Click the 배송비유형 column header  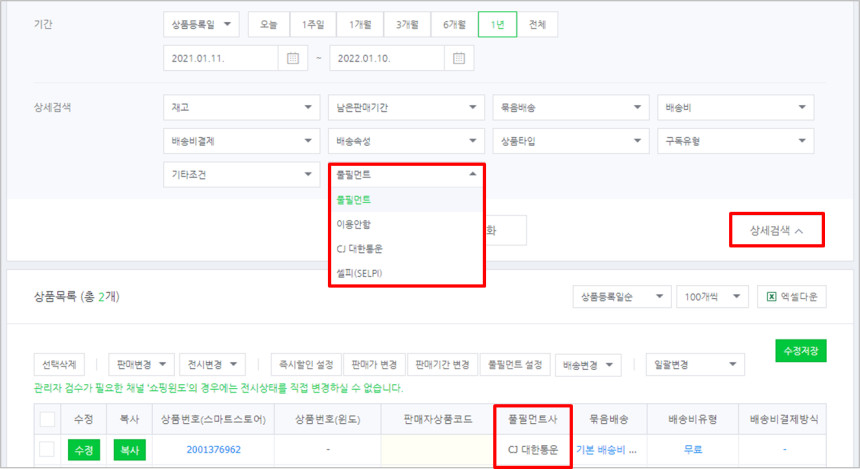point(693,420)
